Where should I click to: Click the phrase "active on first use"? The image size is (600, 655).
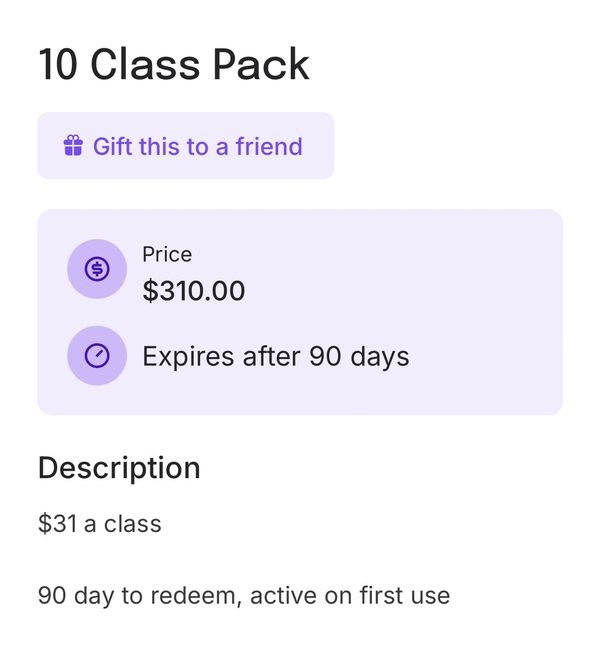[x=350, y=596]
